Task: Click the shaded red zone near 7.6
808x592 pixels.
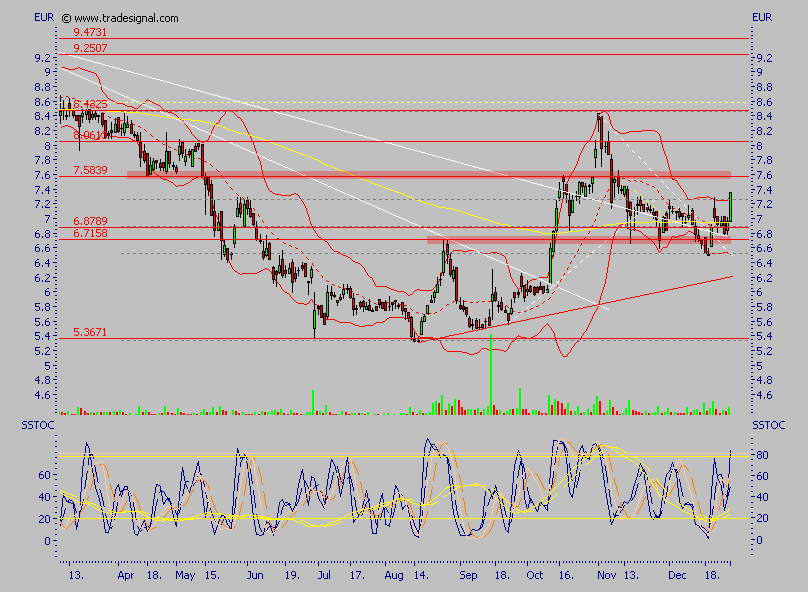Action: [428, 175]
